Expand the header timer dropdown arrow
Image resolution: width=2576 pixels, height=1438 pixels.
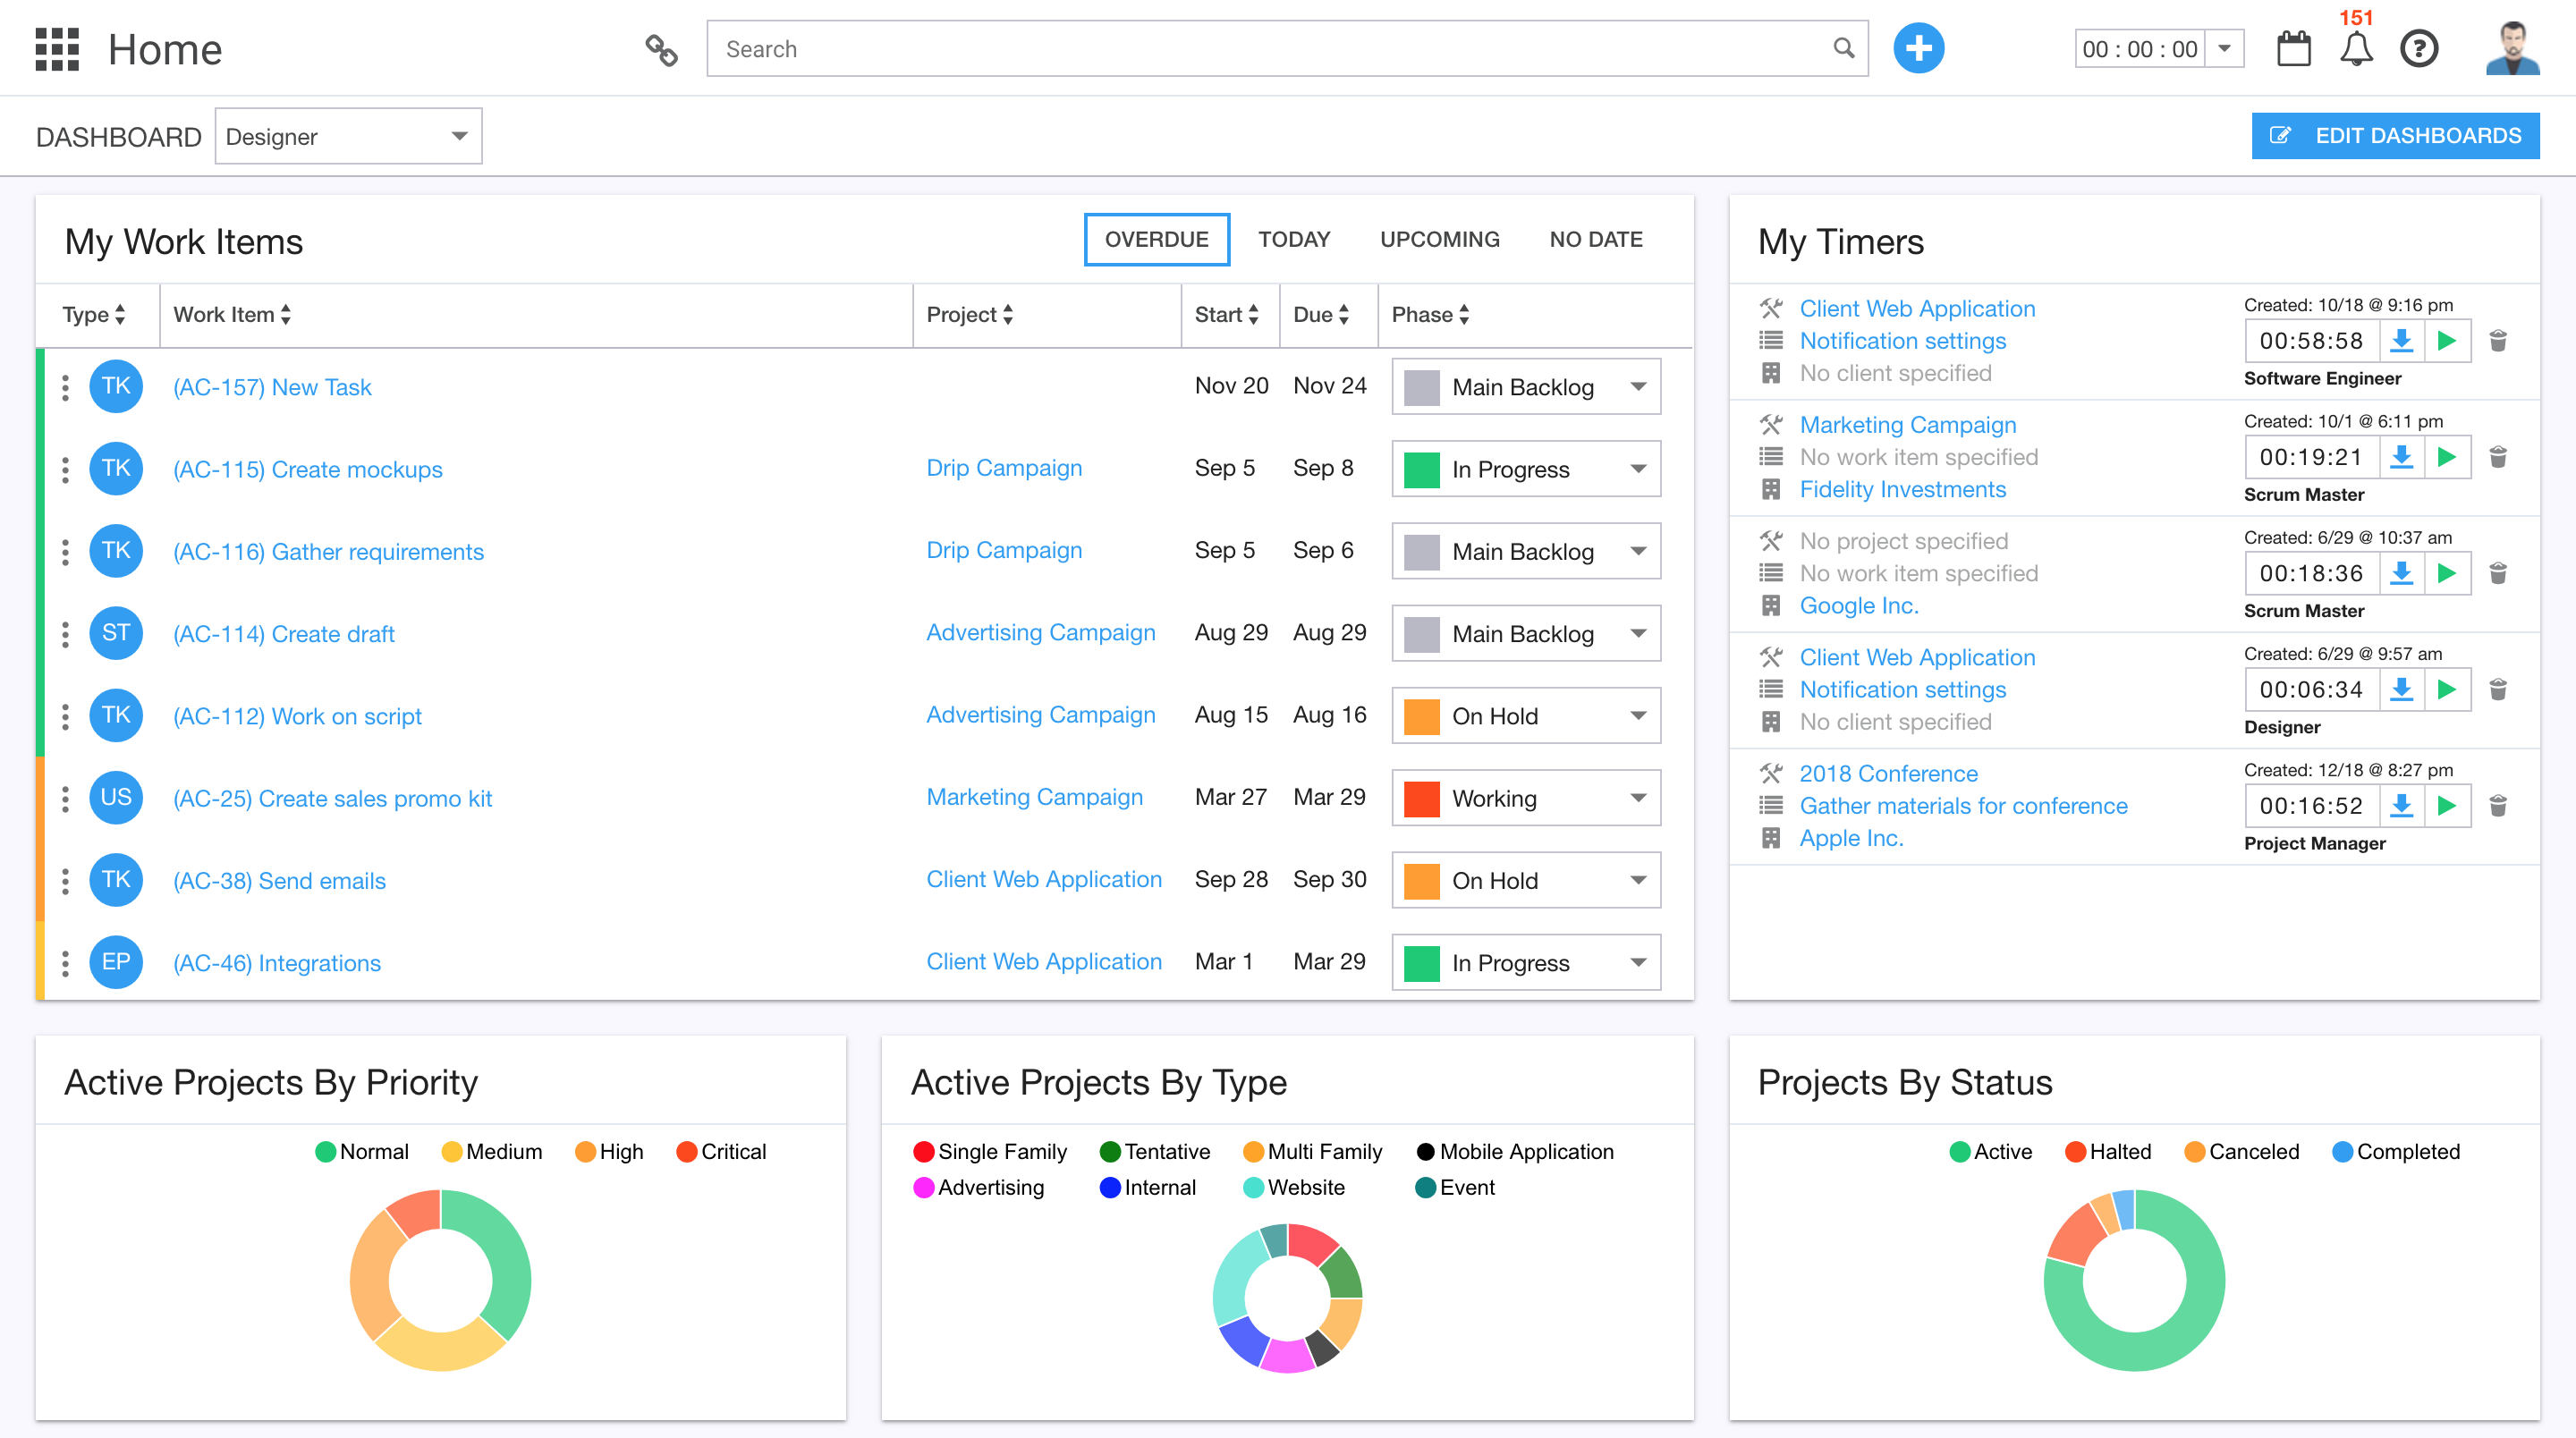[x=2224, y=49]
